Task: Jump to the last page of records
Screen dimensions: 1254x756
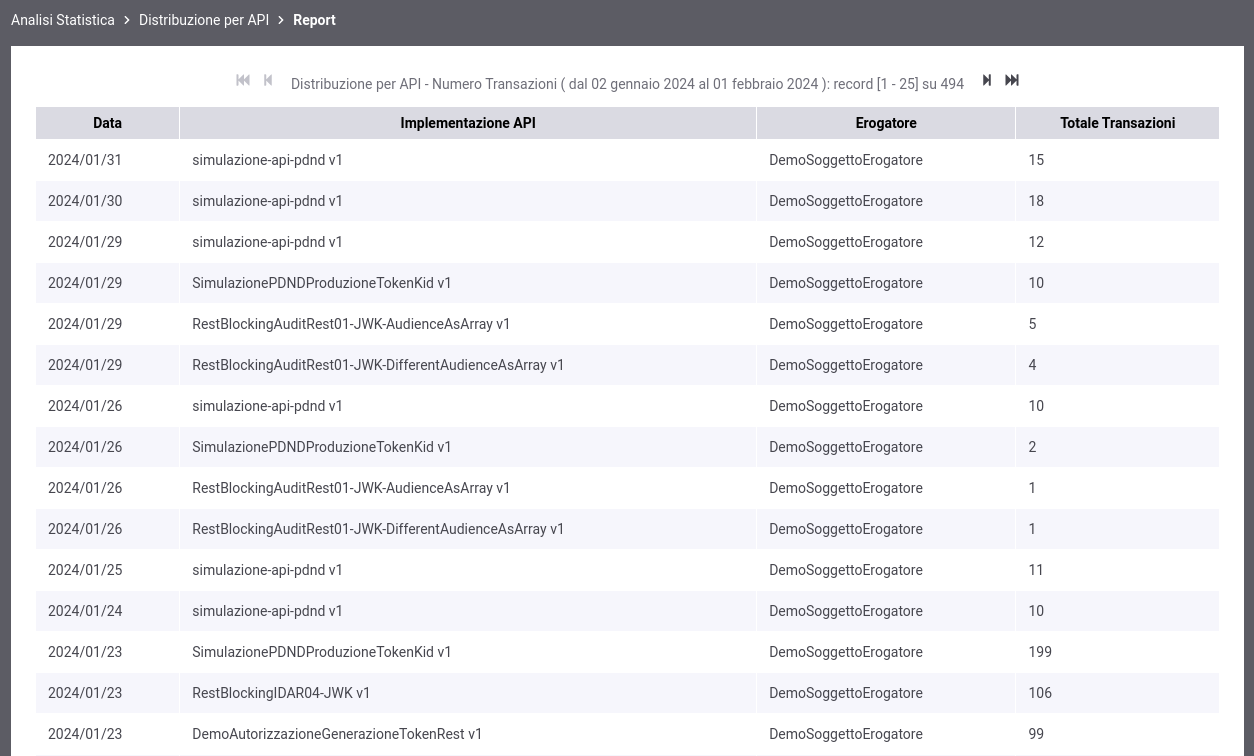Action: [1012, 80]
